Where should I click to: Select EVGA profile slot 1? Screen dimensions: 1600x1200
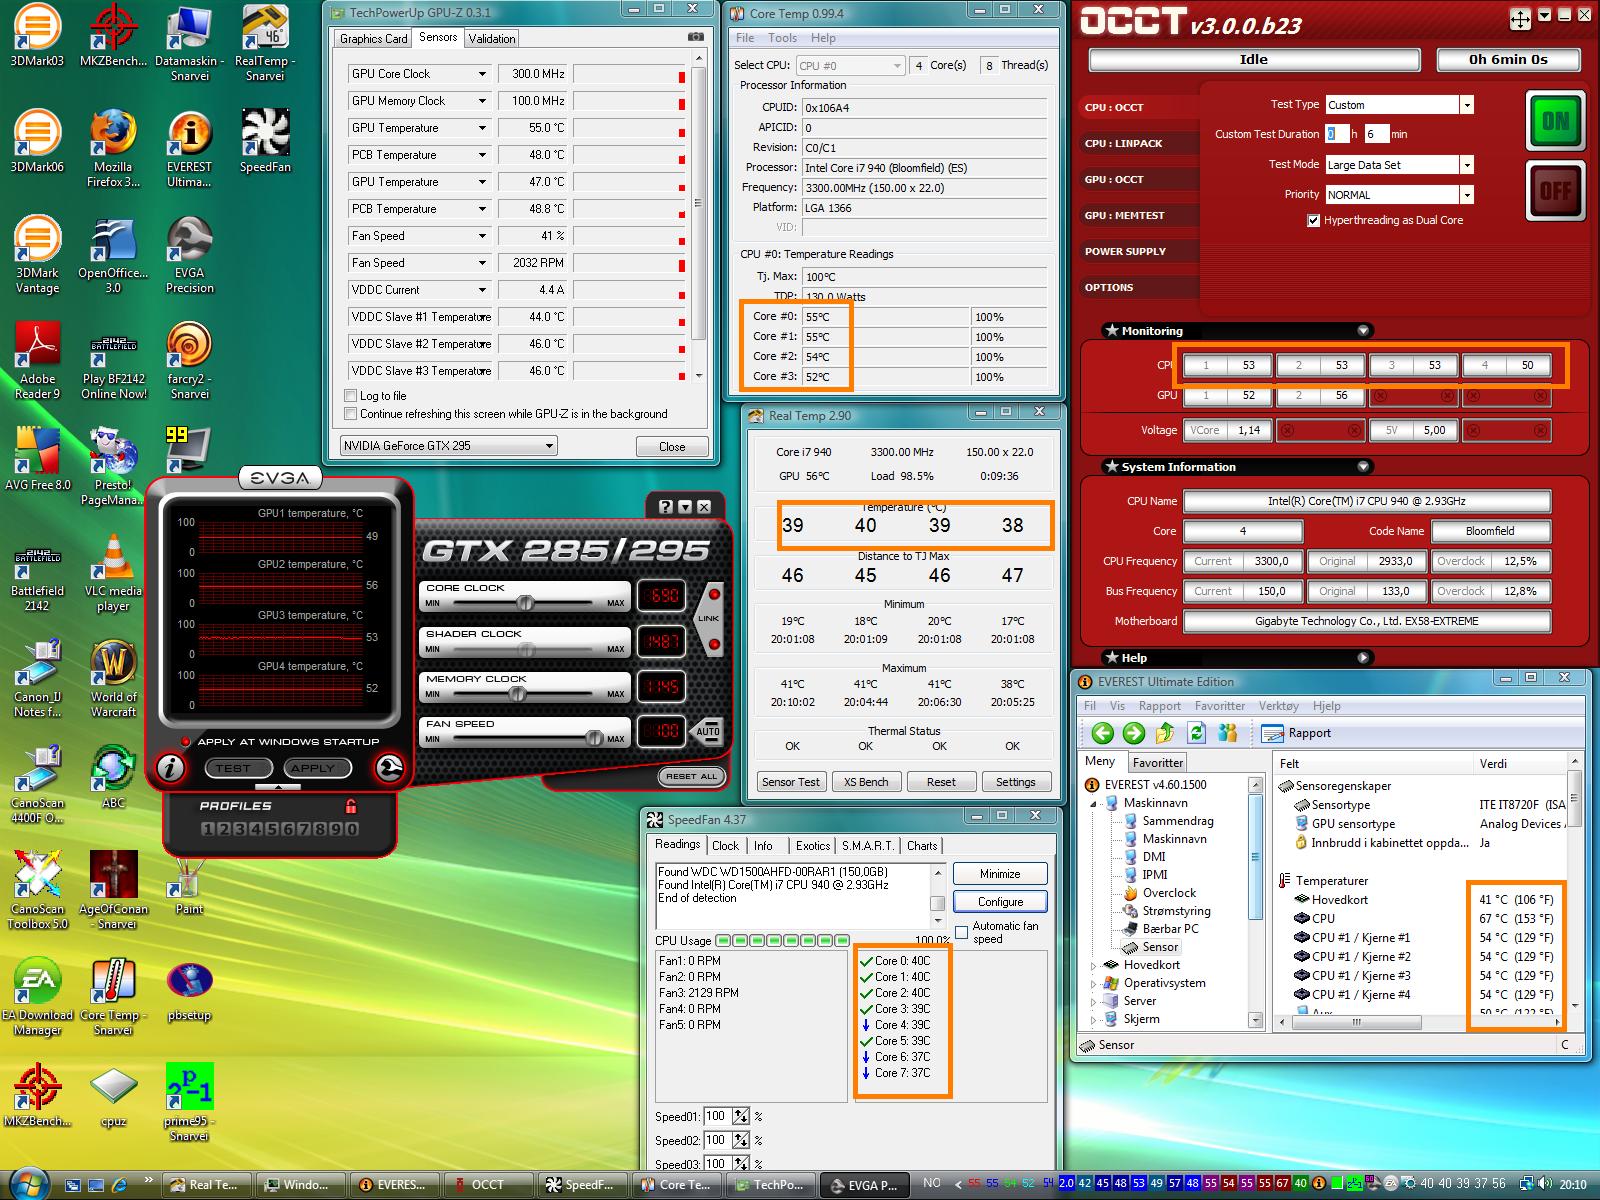pos(208,828)
